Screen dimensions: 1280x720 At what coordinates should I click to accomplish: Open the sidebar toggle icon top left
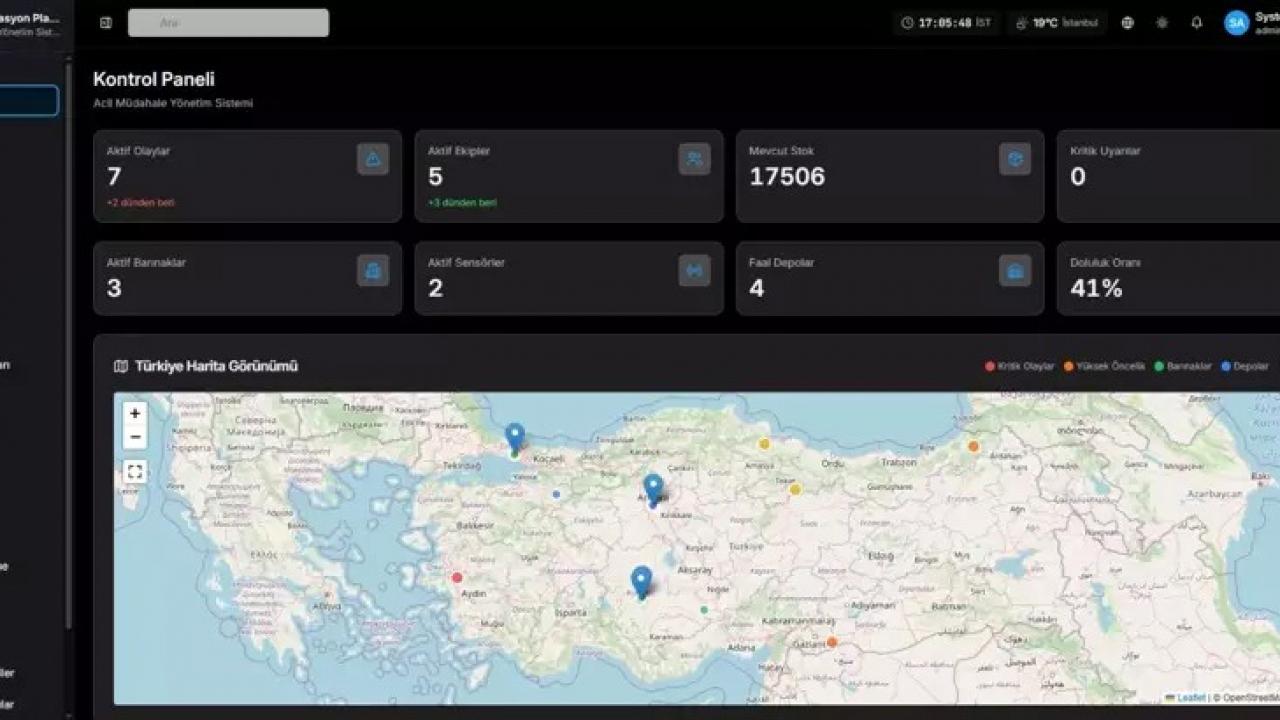click(x=104, y=22)
